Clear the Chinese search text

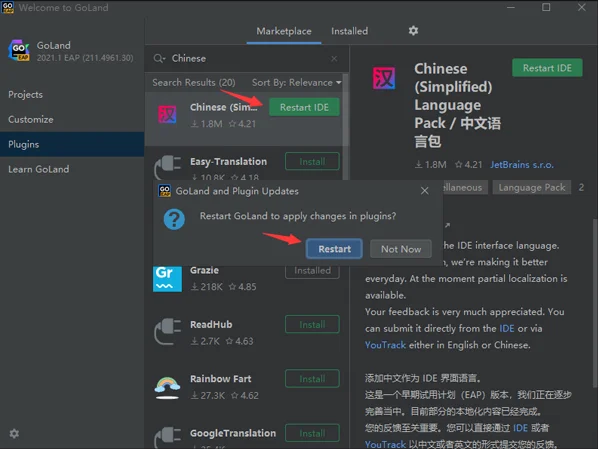click(x=334, y=58)
